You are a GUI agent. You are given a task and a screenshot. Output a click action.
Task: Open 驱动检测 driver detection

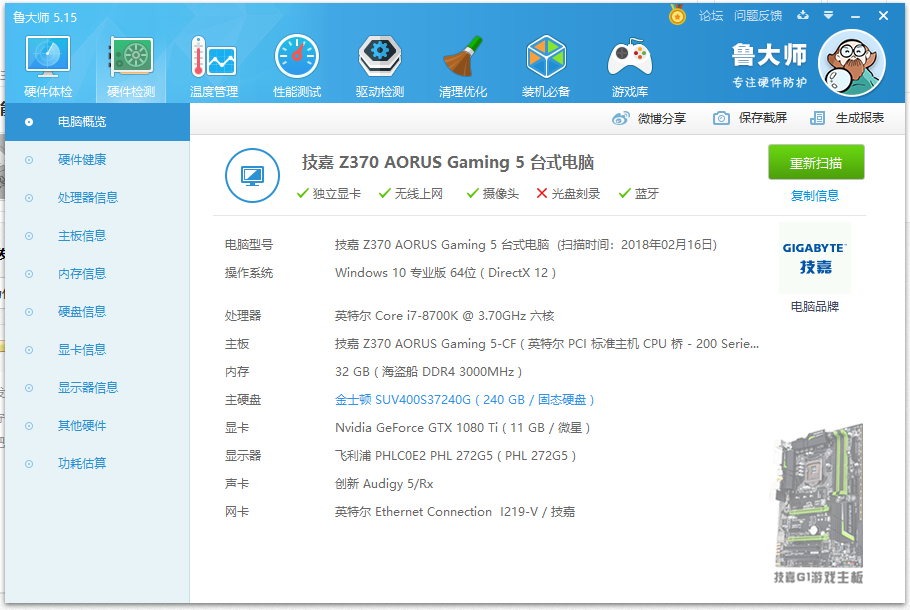[x=380, y=66]
